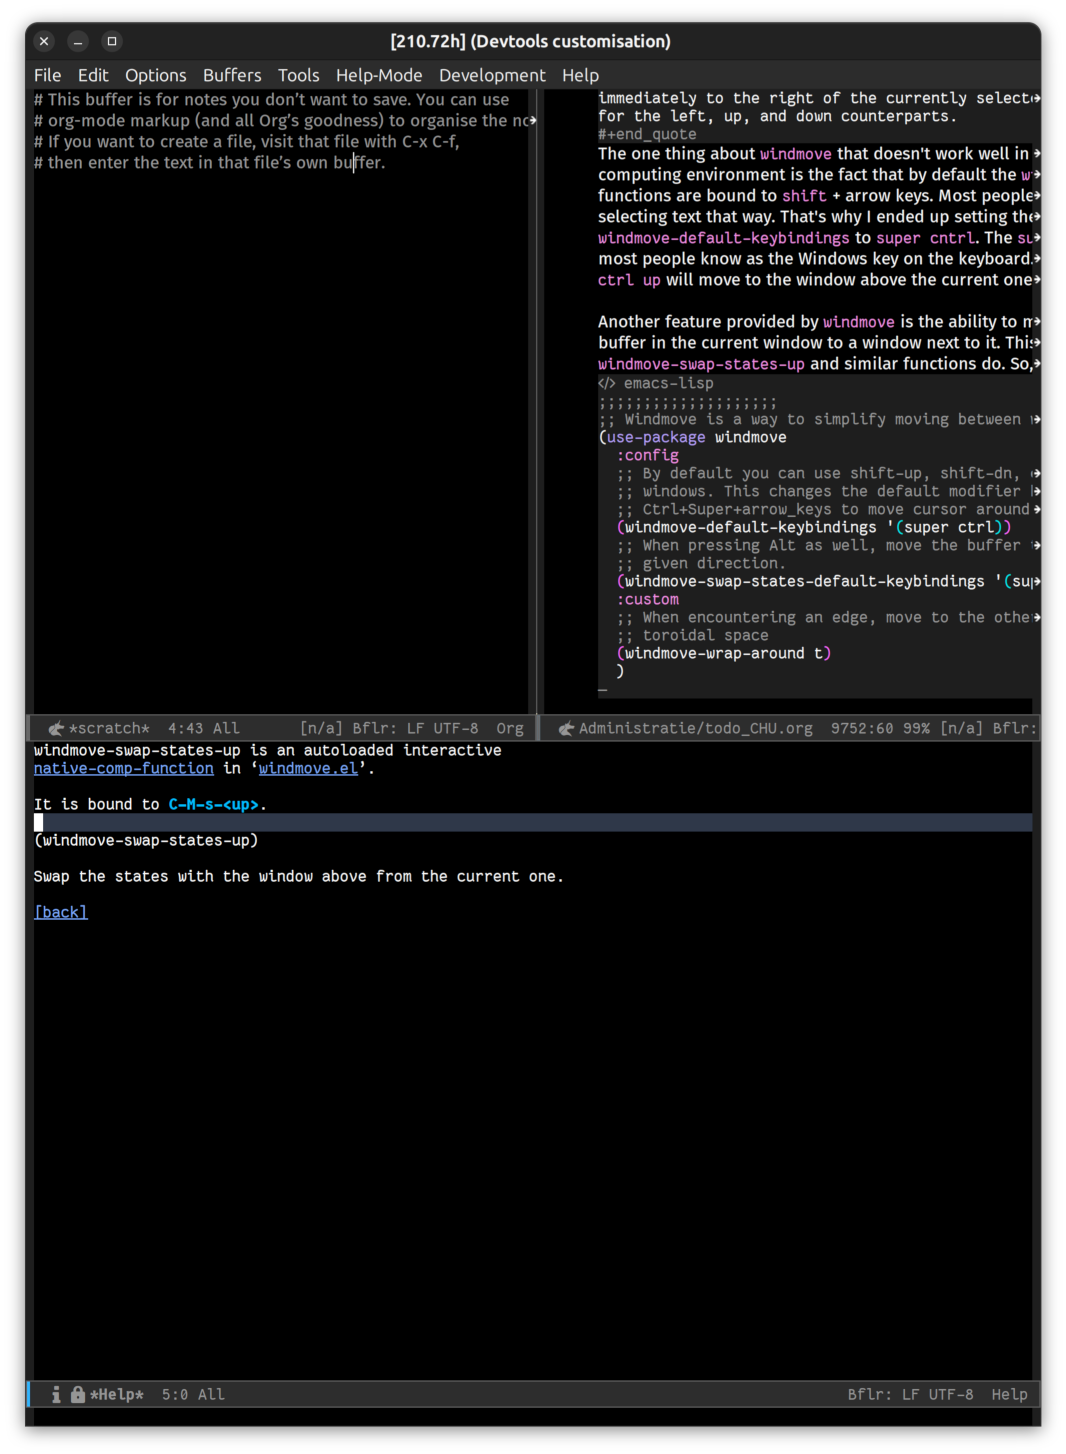Click the #+end_quote line
The width and height of the screenshot is (1066, 1454).
[x=647, y=135]
